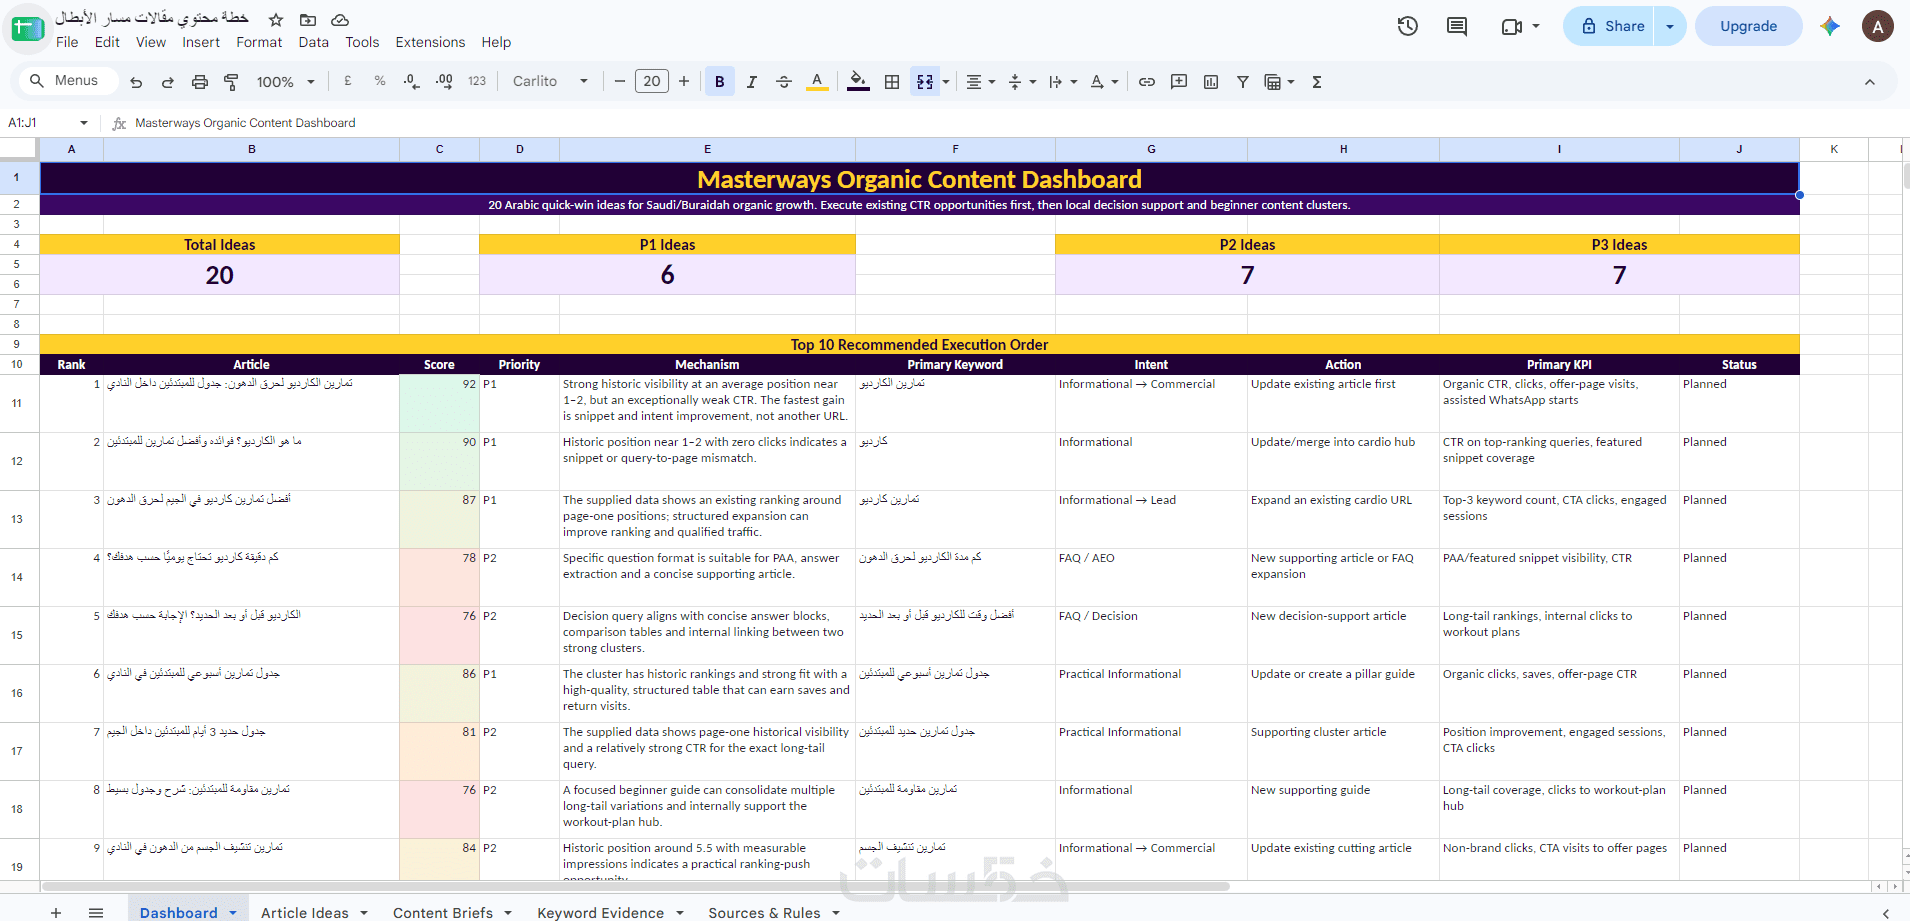Star the document title
Viewport: 1910px width, 921px height.
(x=276, y=19)
